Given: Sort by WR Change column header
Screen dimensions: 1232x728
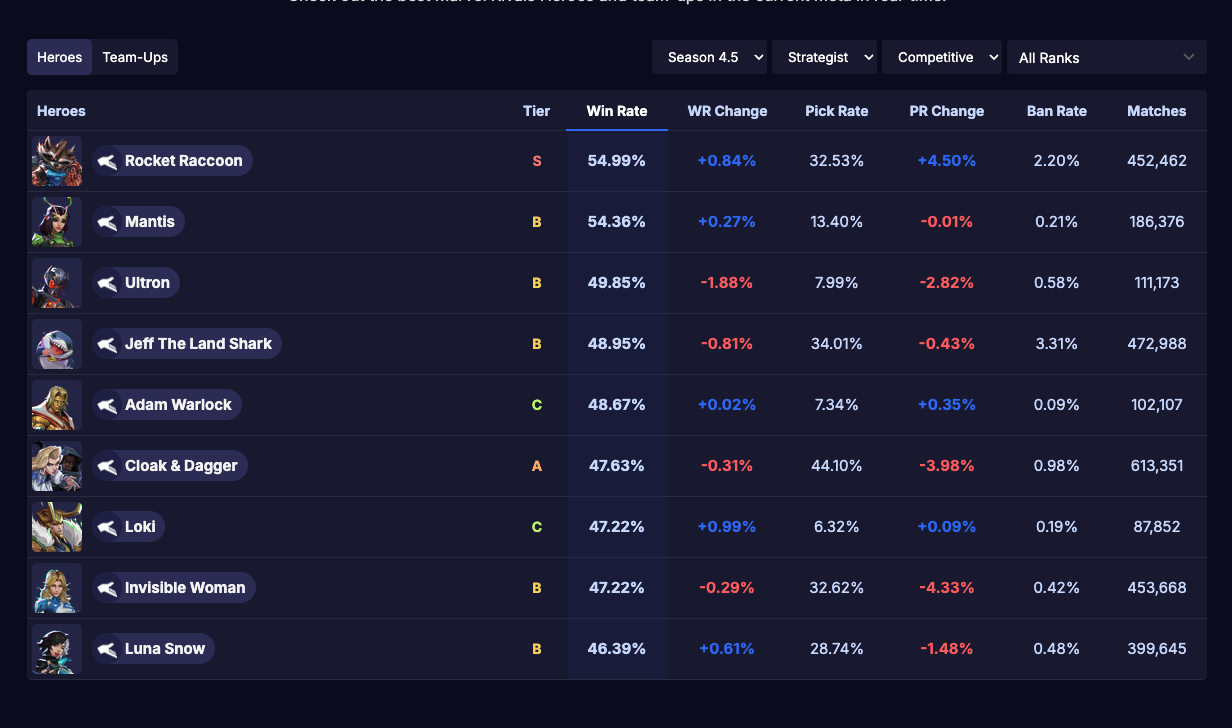Looking at the screenshot, I should 727,111.
